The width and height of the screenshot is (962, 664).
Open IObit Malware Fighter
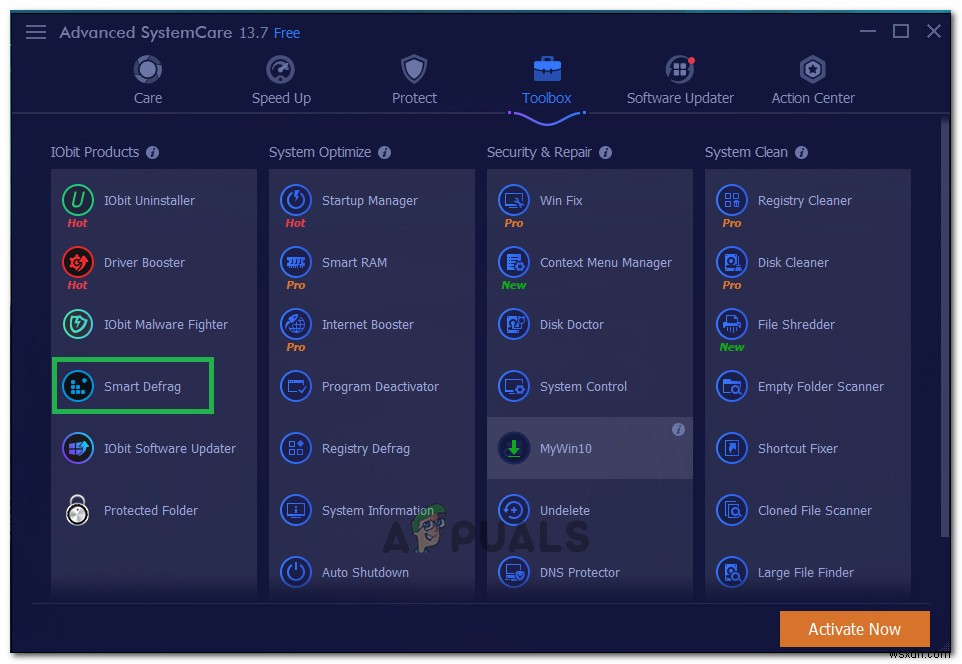point(165,324)
